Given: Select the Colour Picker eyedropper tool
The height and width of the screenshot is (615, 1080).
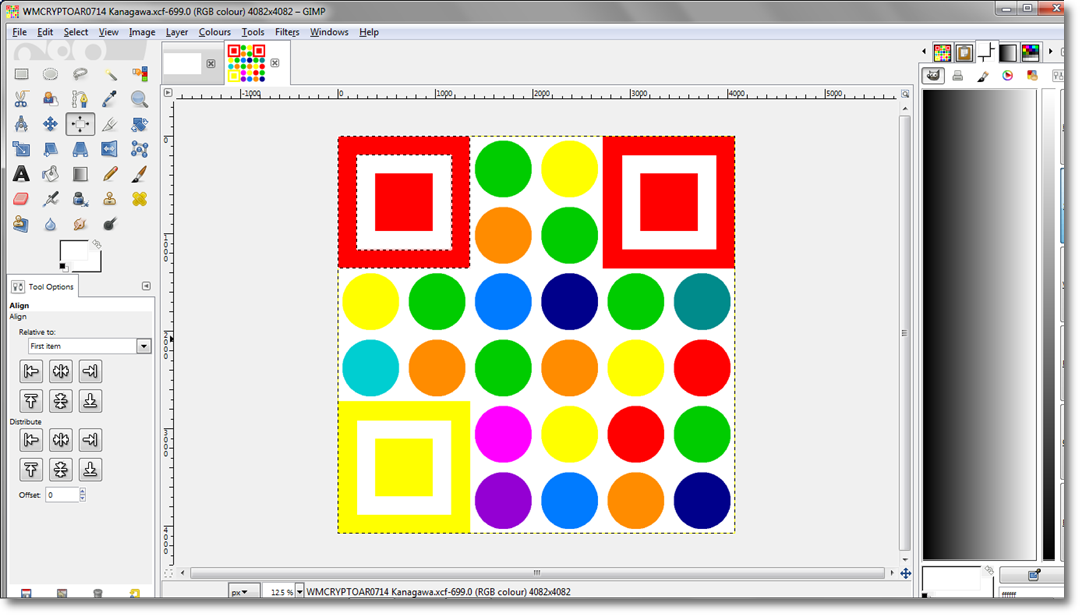Looking at the screenshot, I should [x=110, y=99].
